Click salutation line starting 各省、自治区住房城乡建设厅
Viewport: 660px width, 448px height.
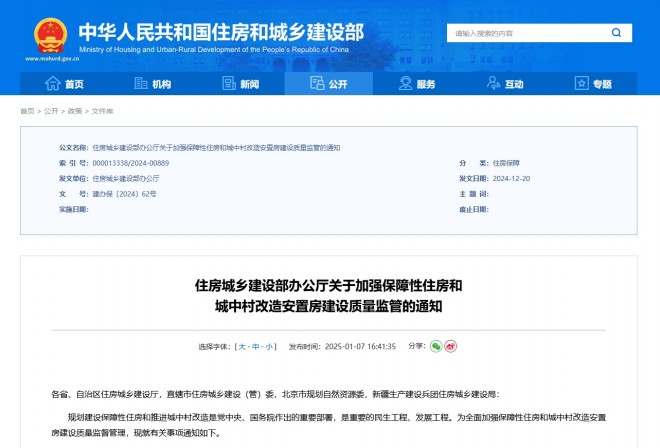[275, 395]
